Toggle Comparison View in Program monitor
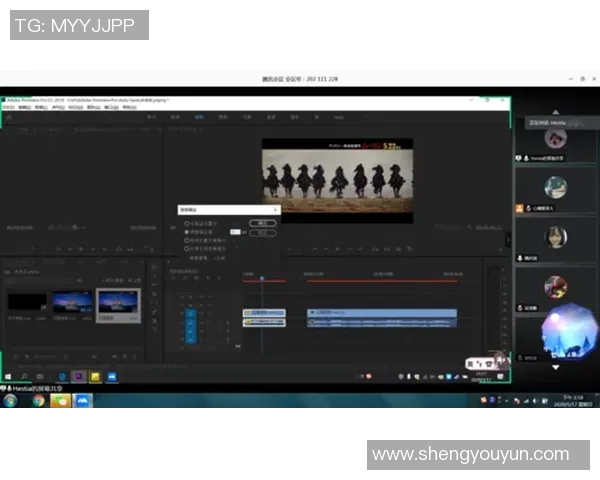The height and width of the screenshot is (480, 600). click(410, 249)
